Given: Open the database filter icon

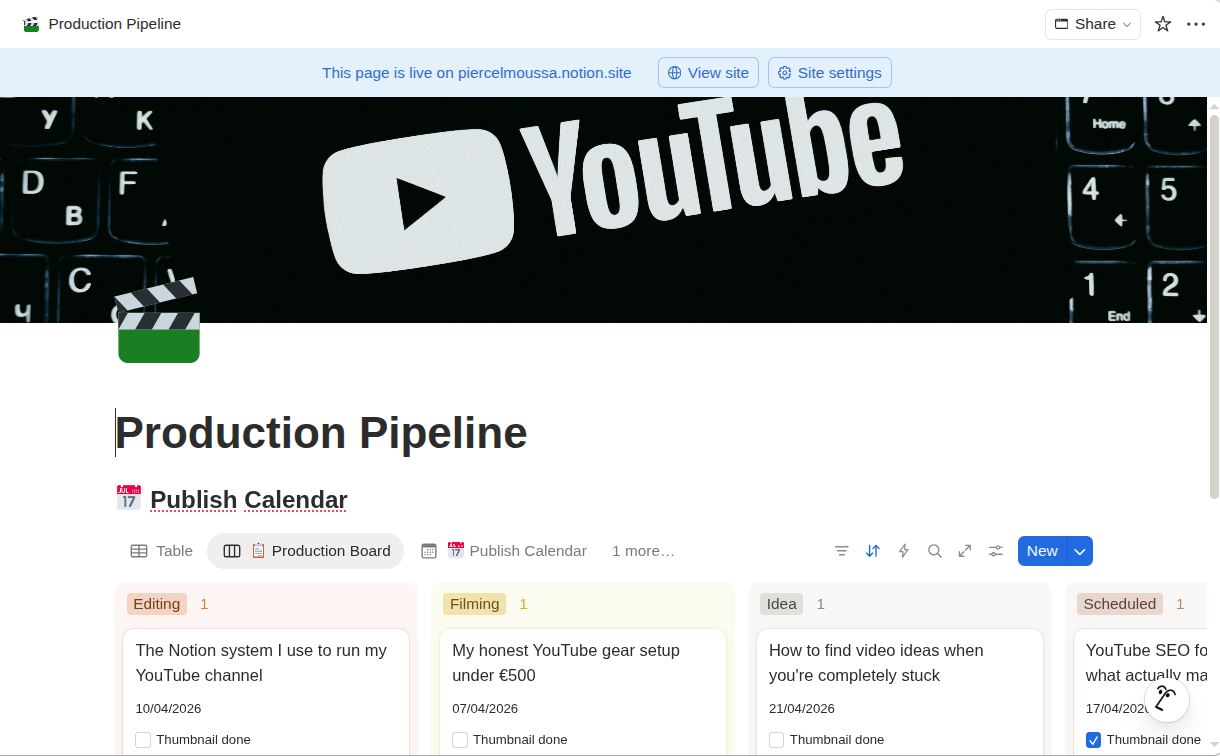Looking at the screenshot, I should (842, 551).
